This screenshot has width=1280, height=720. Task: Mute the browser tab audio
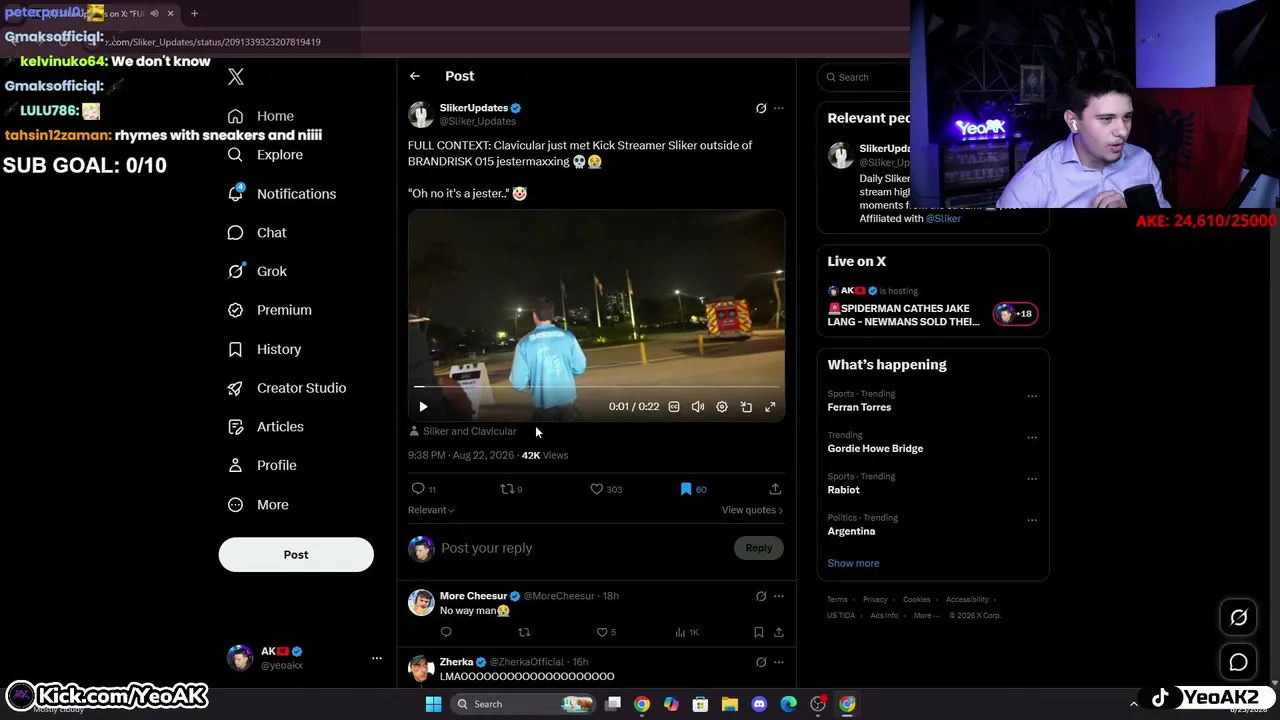click(154, 13)
